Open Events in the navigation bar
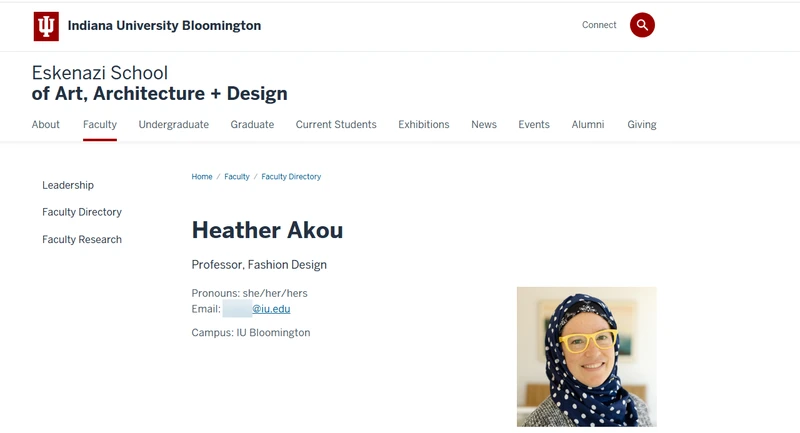This screenshot has height=433, width=800. click(534, 124)
